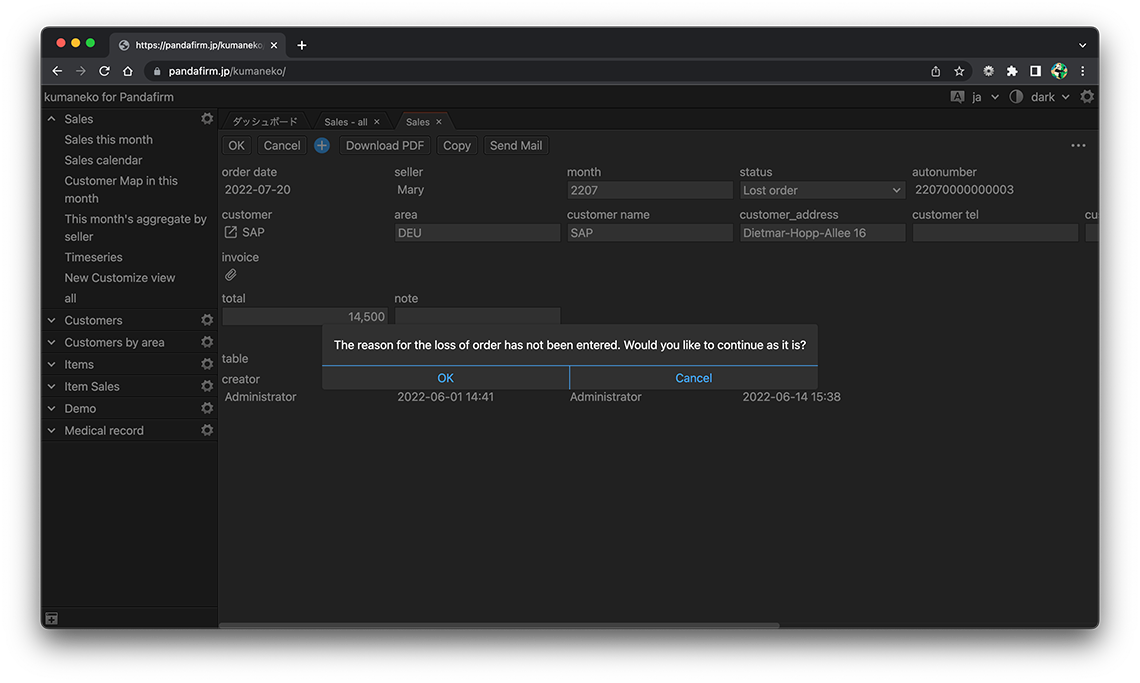The width and height of the screenshot is (1140, 683).
Task: Click add panel icon at sidebar bottom
Action: tap(52, 619)
